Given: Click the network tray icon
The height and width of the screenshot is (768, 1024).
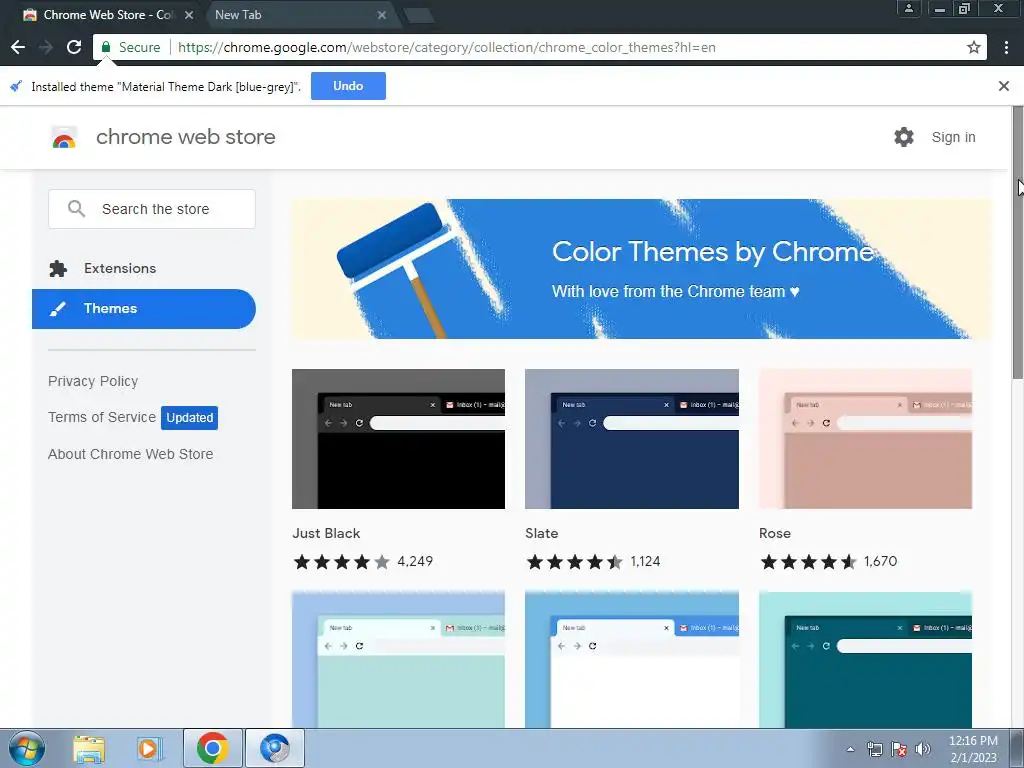Looking at the screenshot, I should point(874,749).
